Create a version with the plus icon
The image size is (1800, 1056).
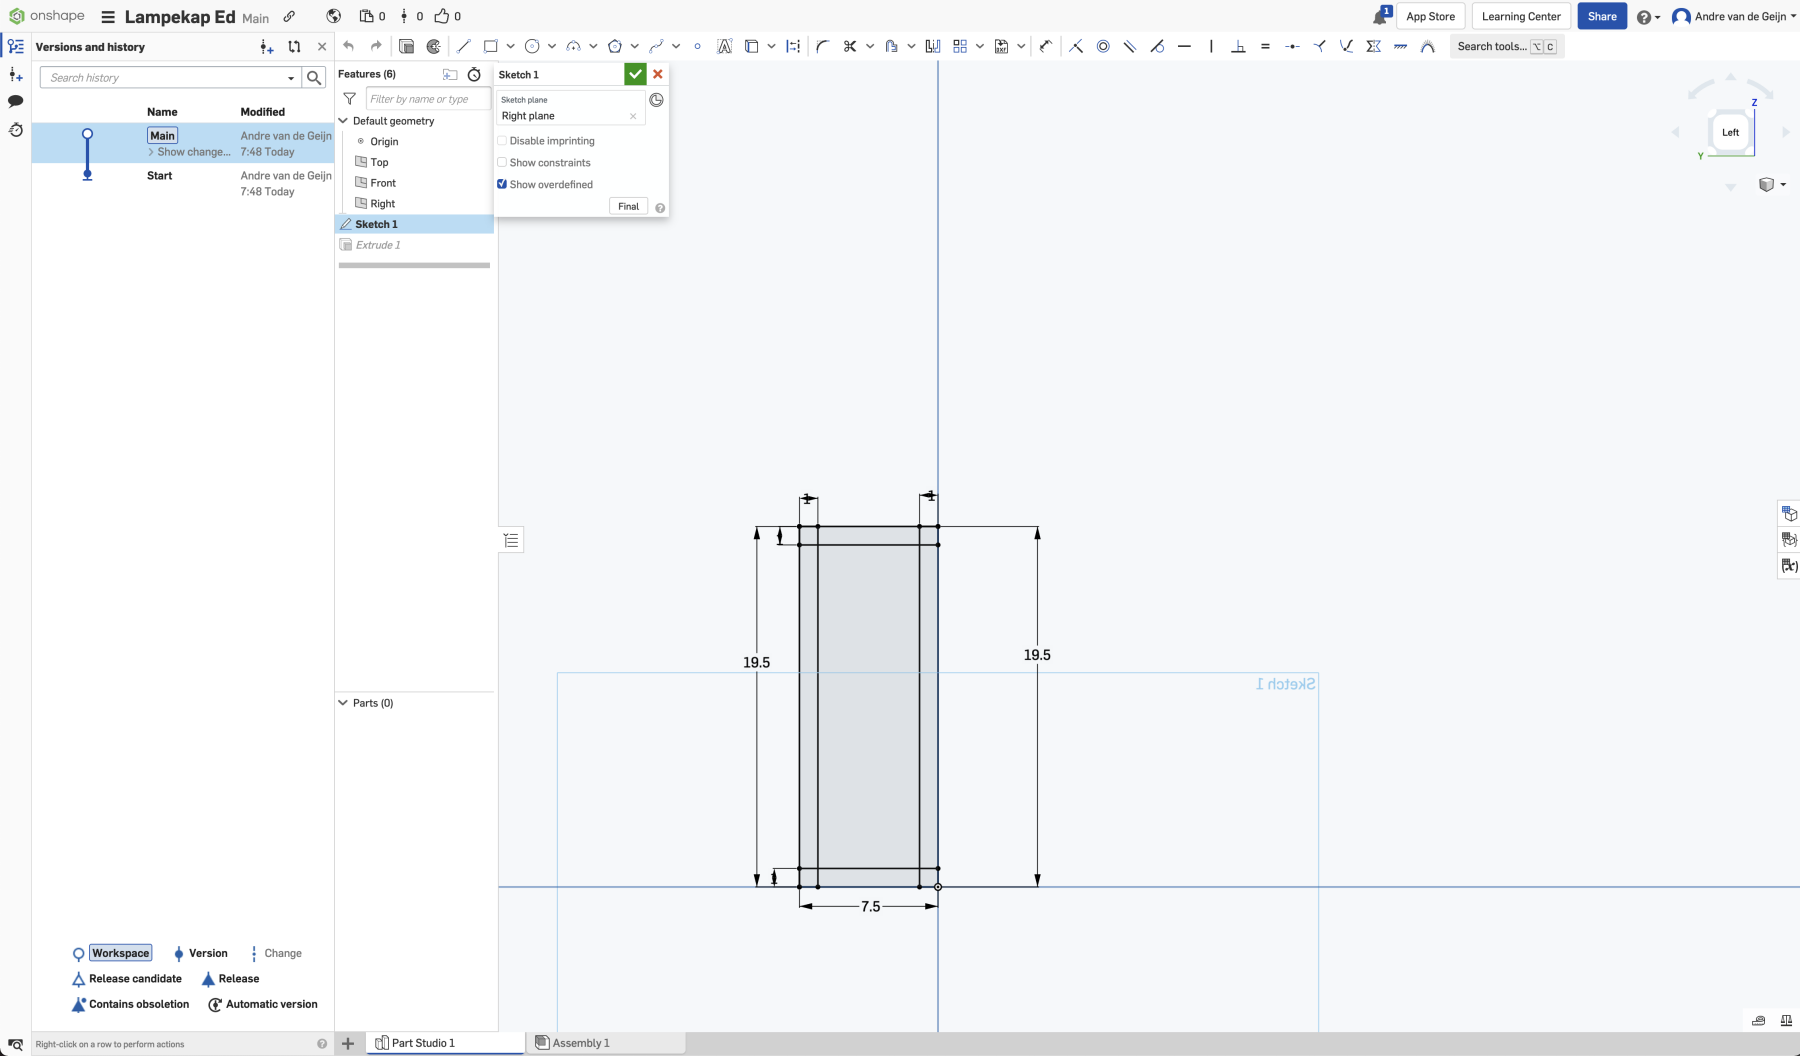266,47
